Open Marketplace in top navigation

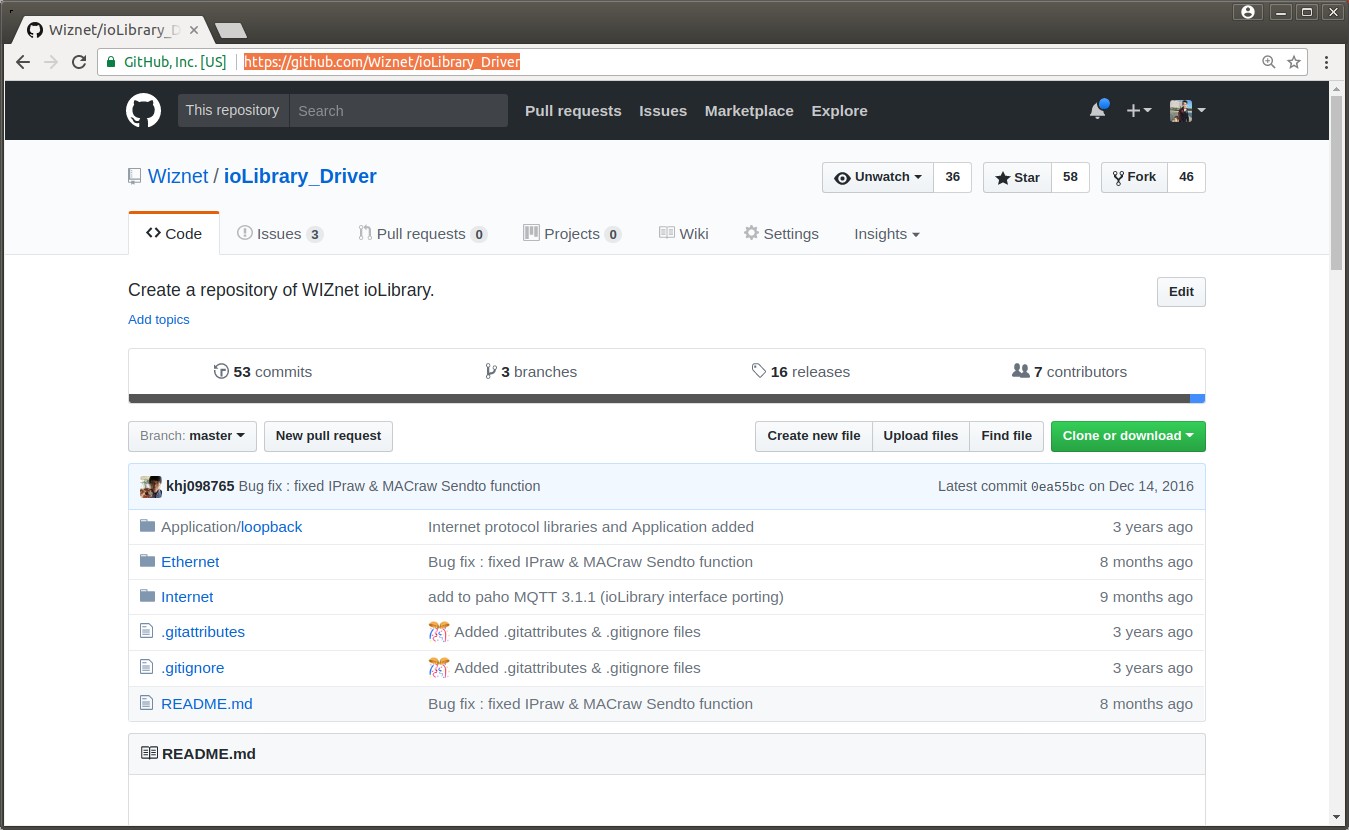click(x=749, y=111)
